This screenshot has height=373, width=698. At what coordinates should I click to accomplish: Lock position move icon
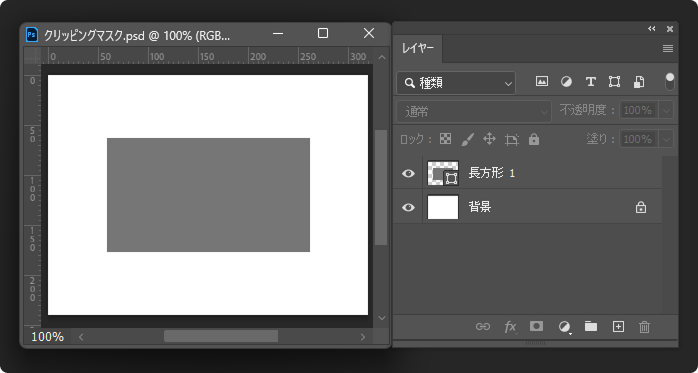coord(489,139)
